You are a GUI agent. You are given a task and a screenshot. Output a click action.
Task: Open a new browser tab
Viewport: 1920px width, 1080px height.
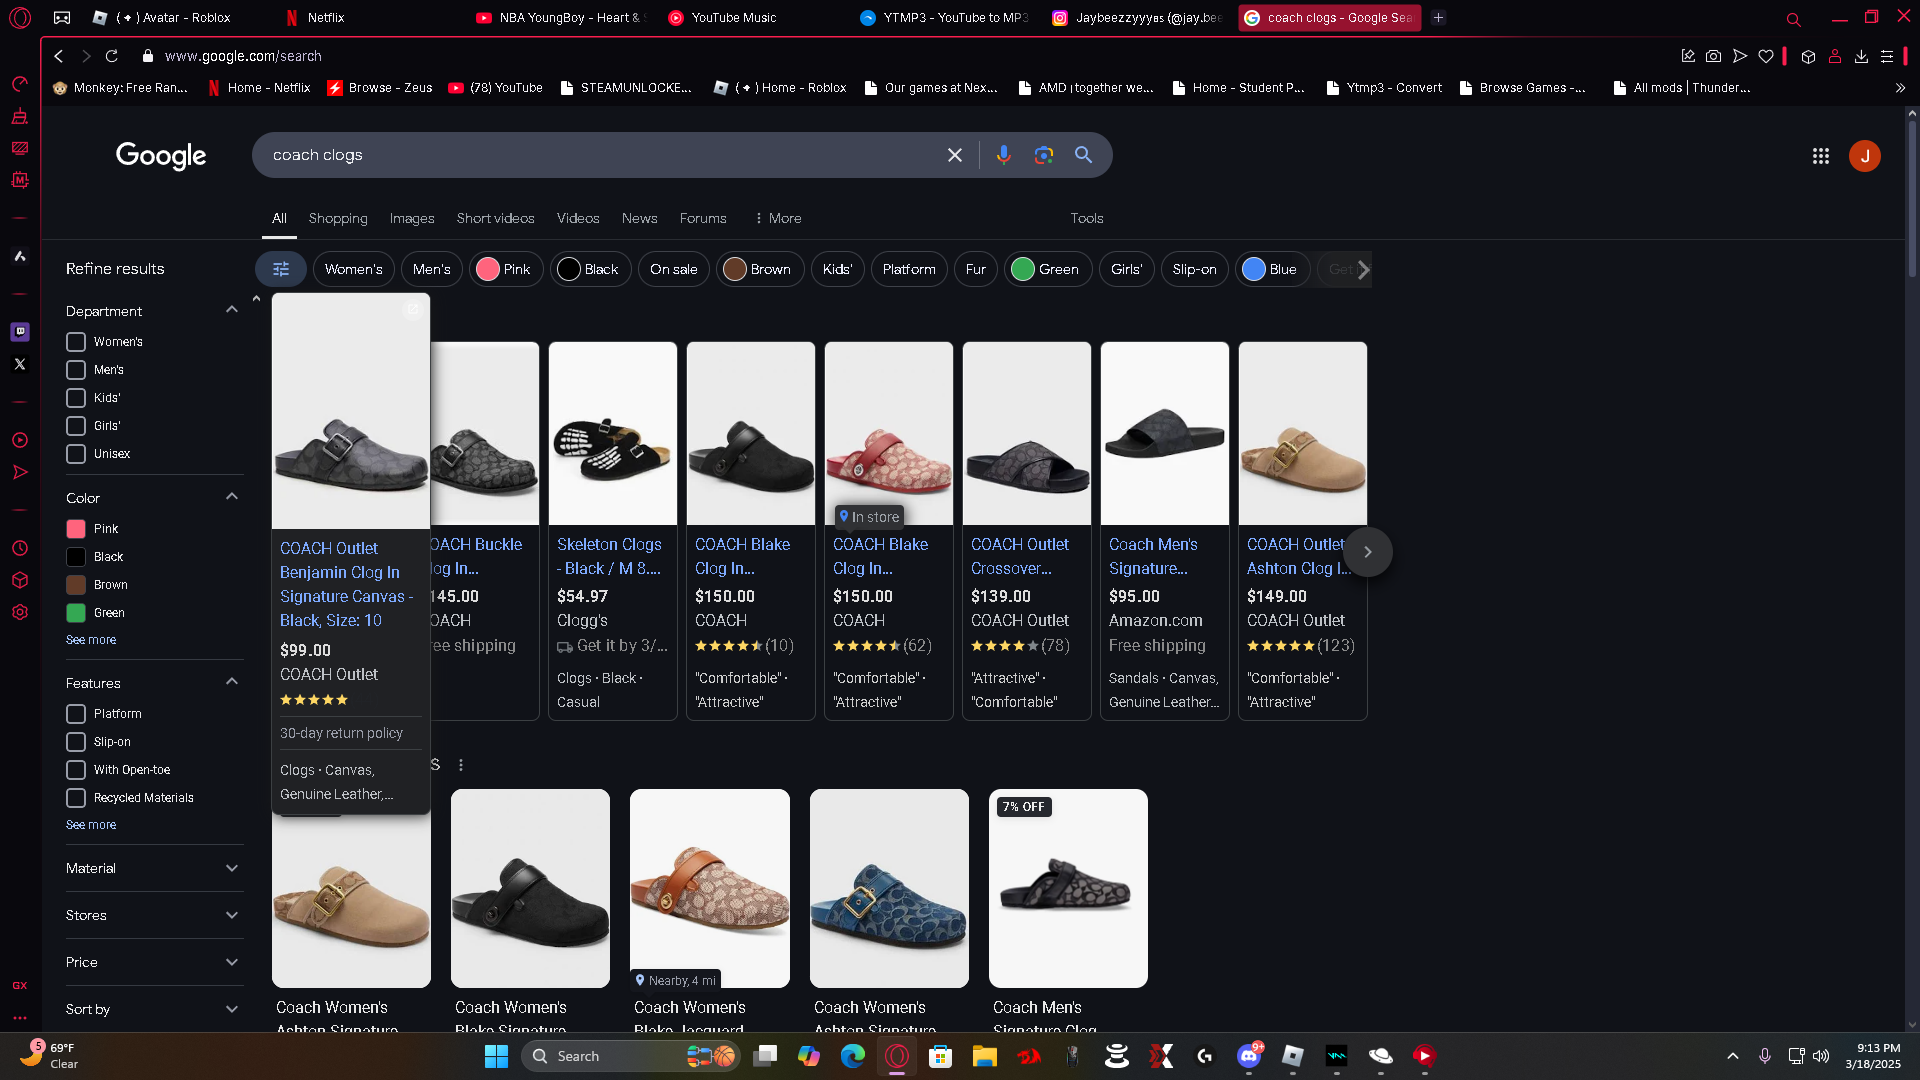point(1438,17)
